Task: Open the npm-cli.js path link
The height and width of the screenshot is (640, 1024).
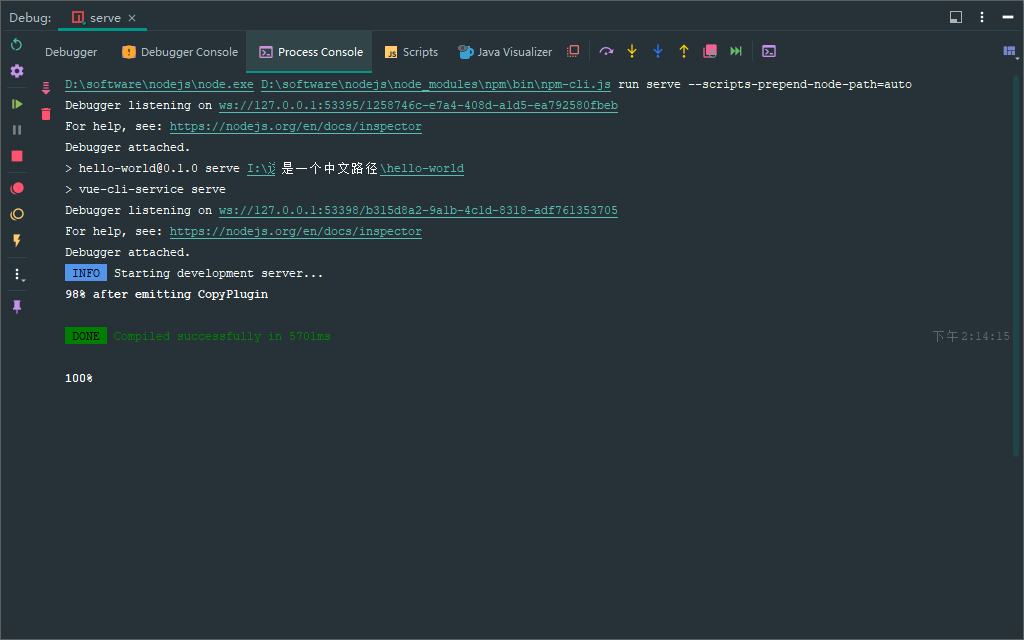Action: pos(436,84)
